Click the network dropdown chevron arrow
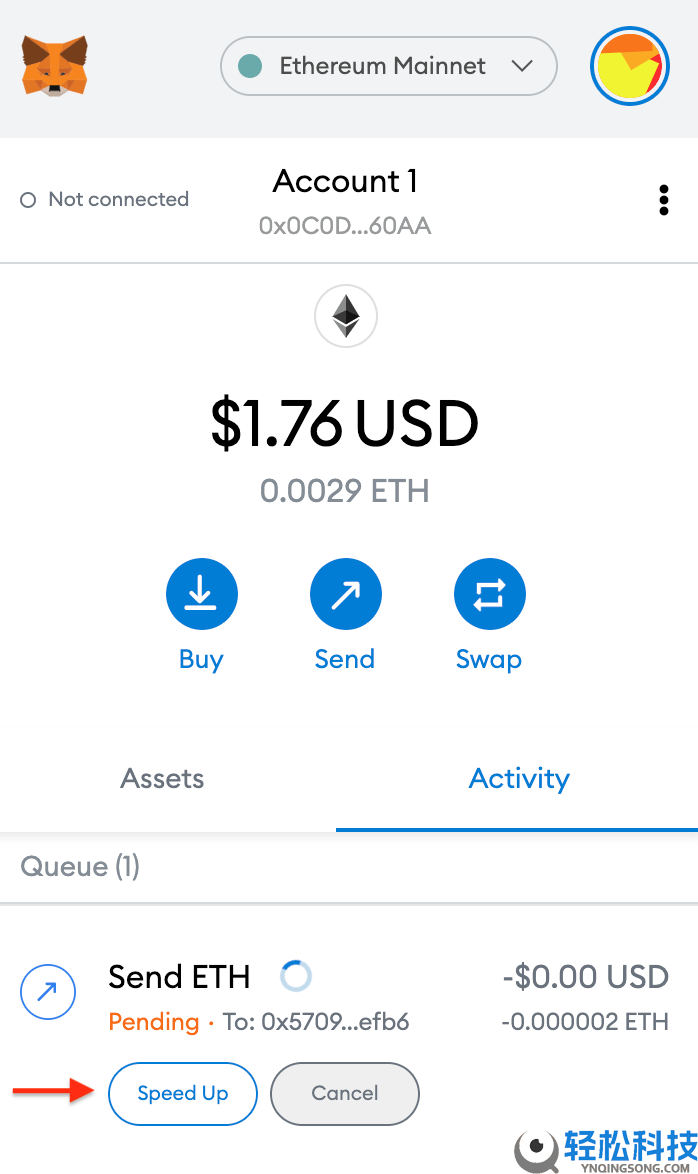This screenshot has height=1174, width=698. click(x=521, y=67)
